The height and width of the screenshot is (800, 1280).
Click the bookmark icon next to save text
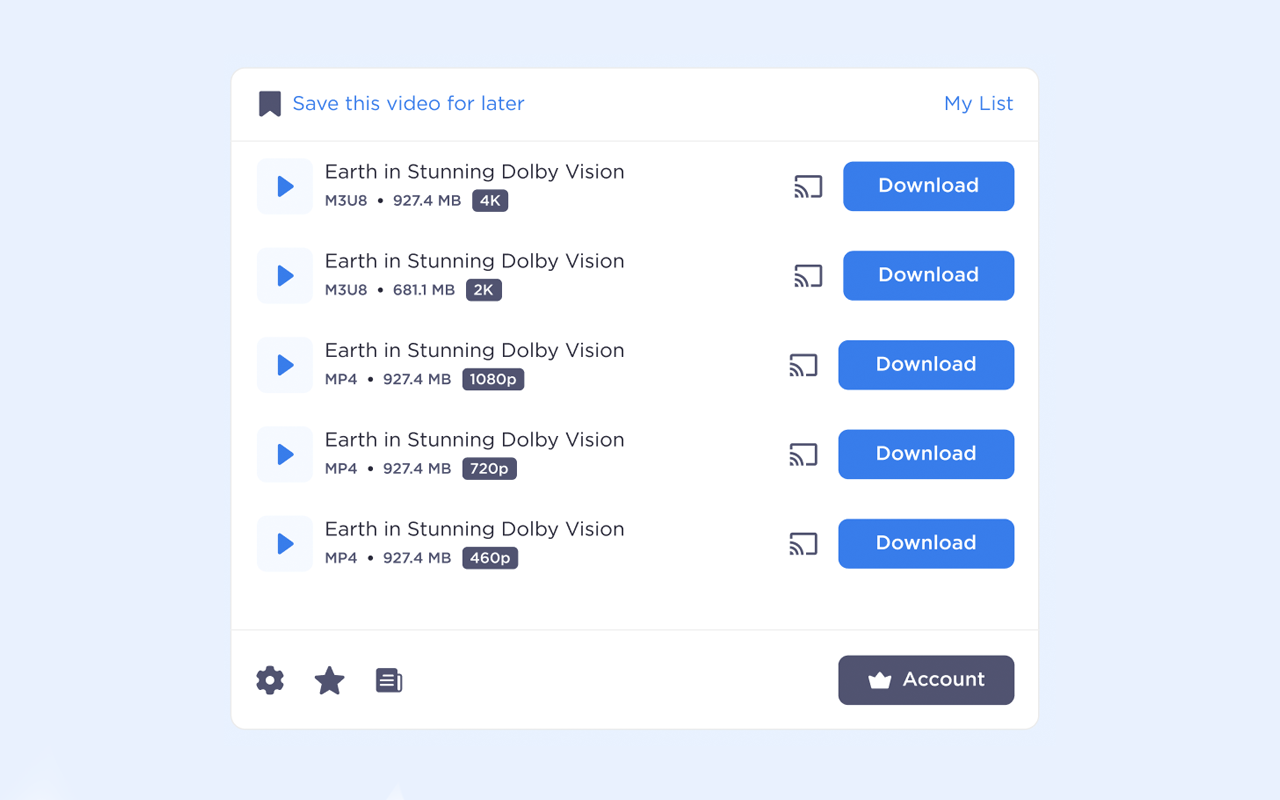269,102
